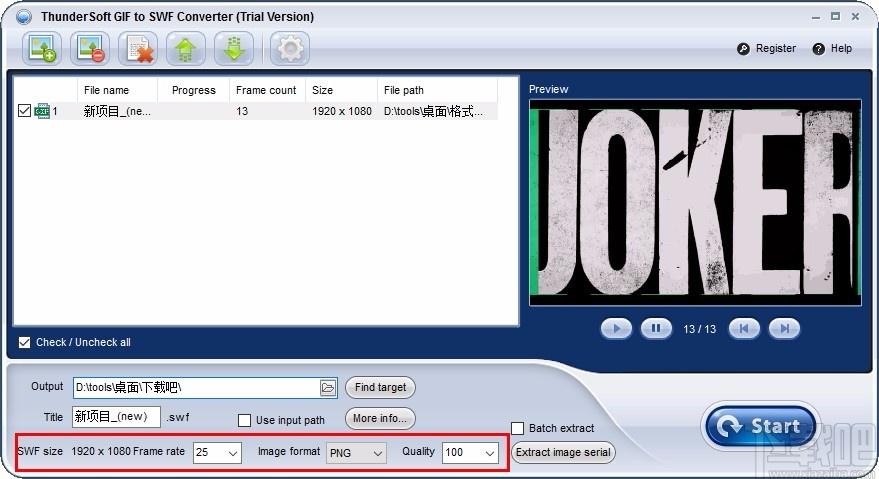This screenshot has height=479, width=879.
Task: Click the Title input field
Action: [117, 417]
